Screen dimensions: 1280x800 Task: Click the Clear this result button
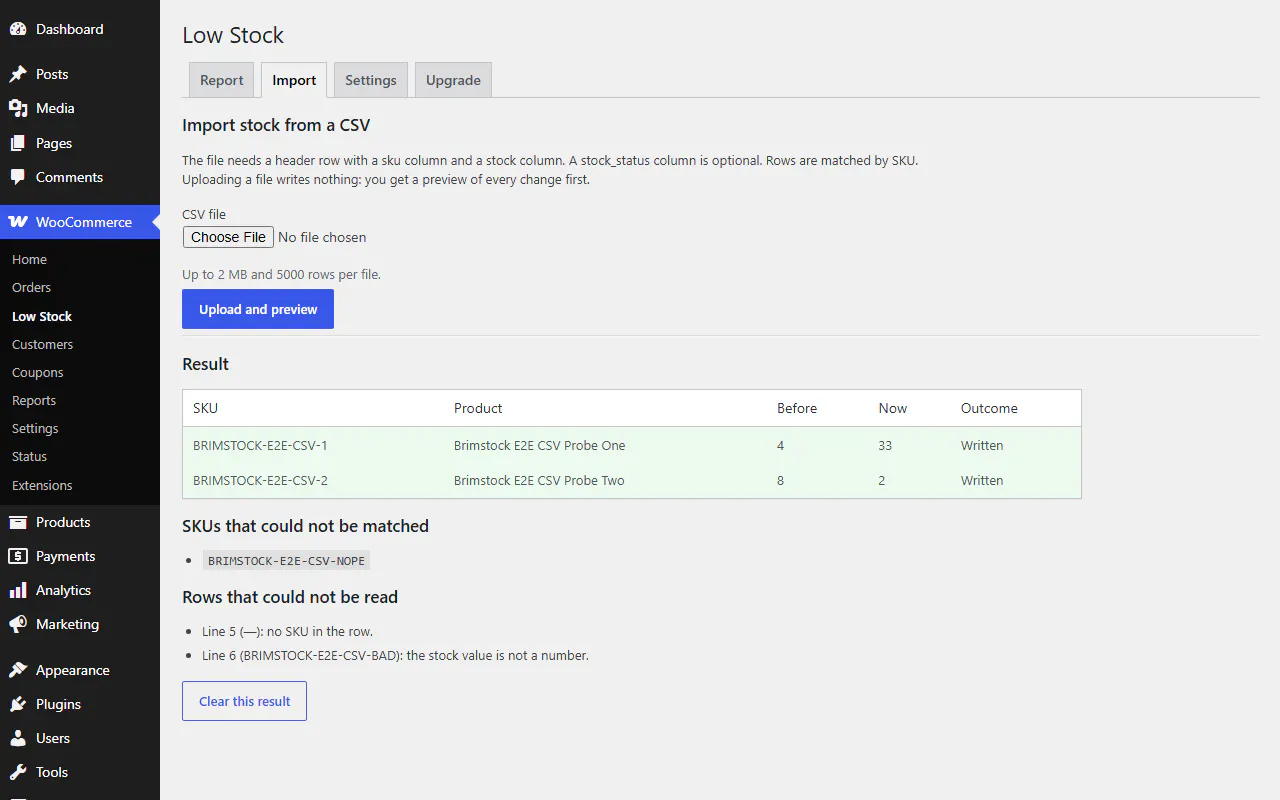click(244, 701)
